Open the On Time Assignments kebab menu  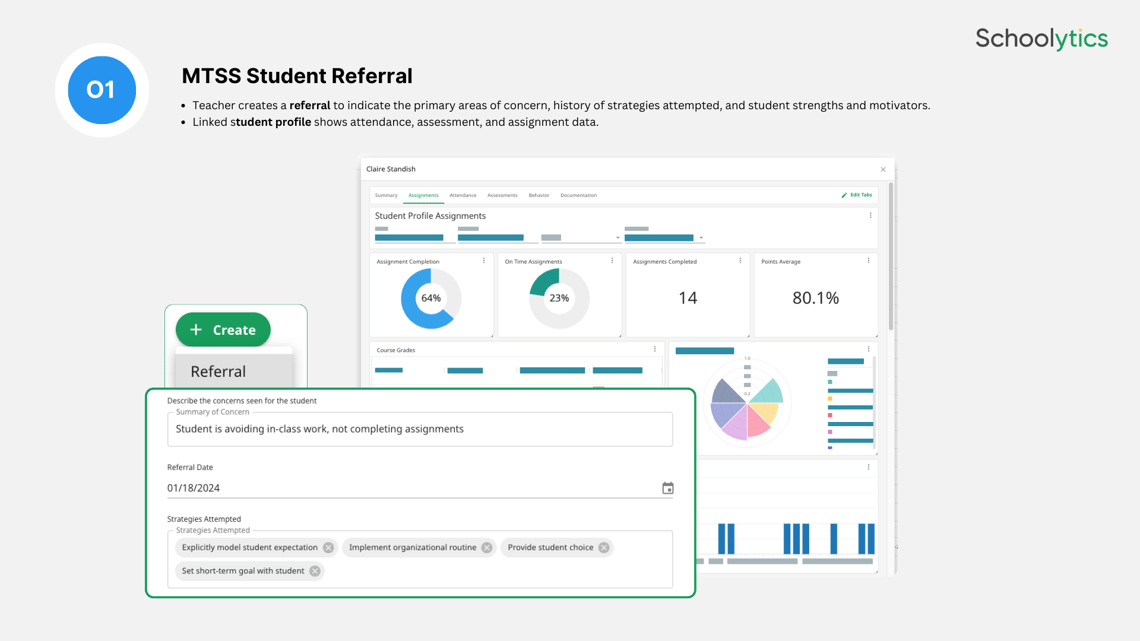coord(611,260)
